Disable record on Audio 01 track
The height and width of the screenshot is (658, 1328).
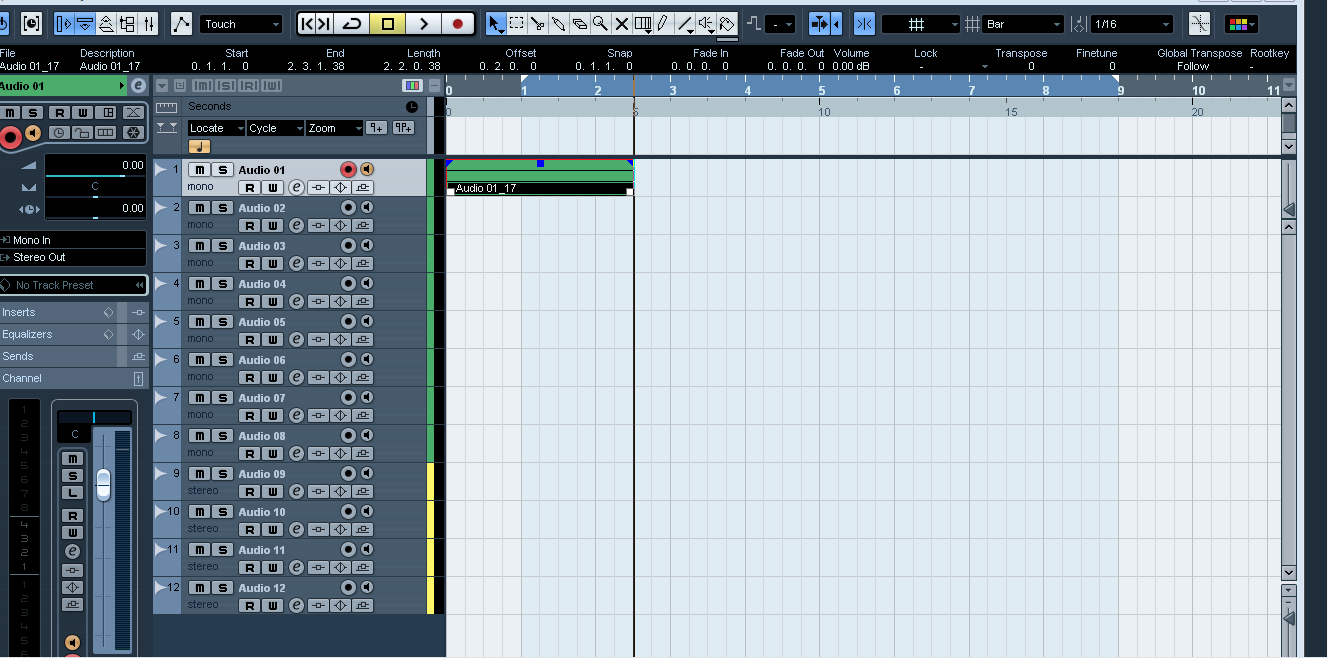click(348, 170)
